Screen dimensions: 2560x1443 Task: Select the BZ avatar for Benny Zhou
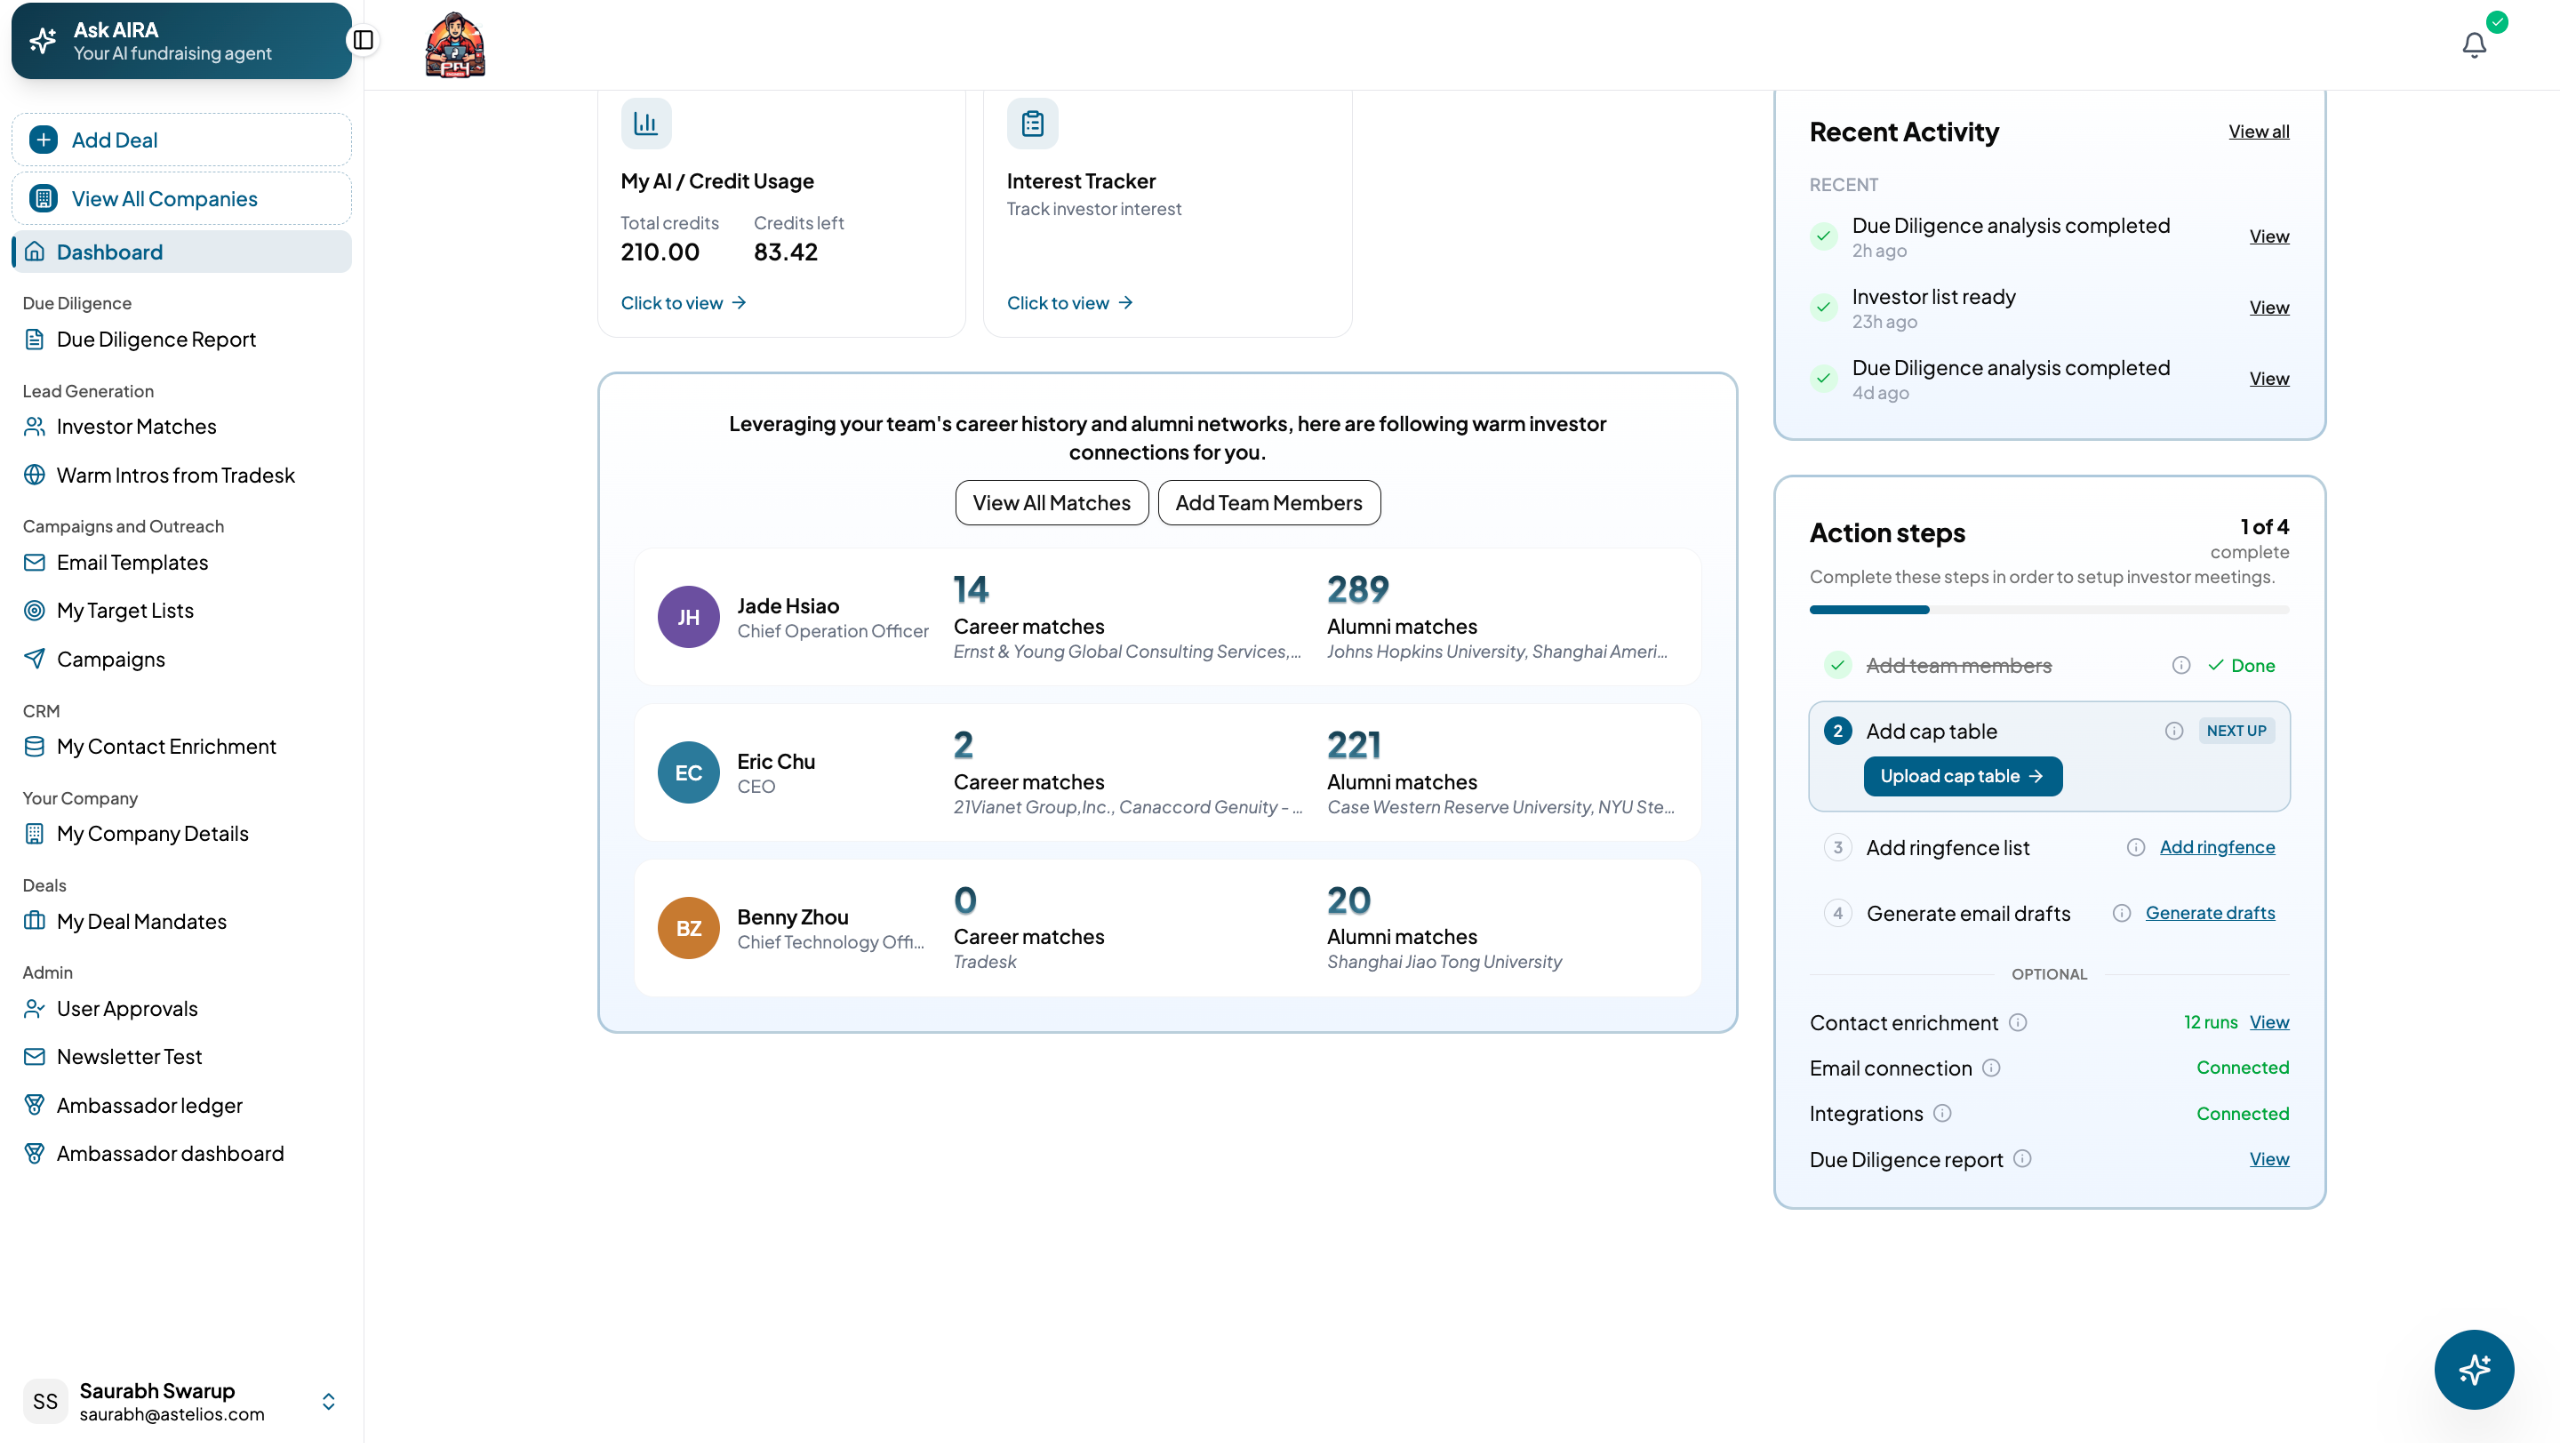coord(688,928)
